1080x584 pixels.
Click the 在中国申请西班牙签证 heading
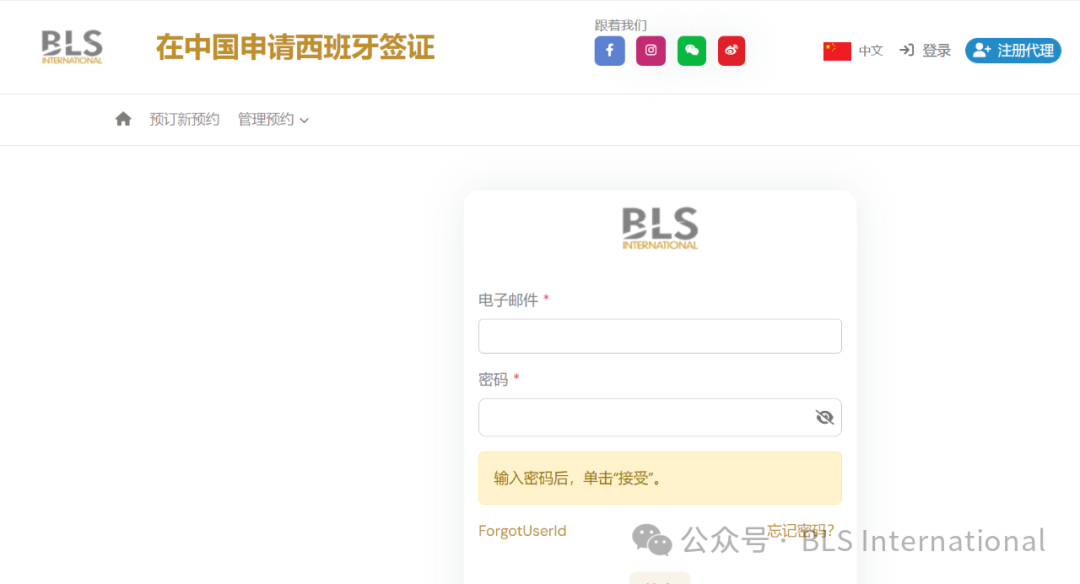tap(295, 48)
